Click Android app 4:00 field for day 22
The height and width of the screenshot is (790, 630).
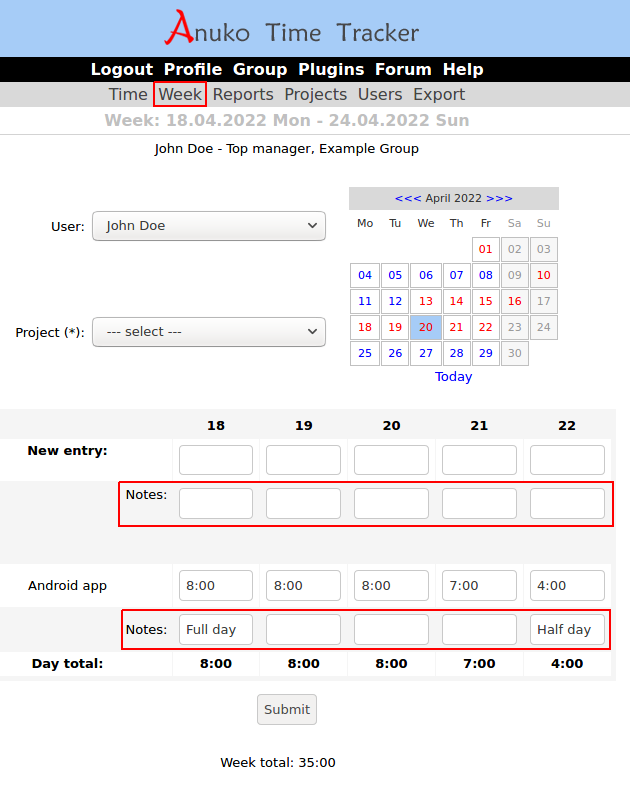click(x=567, y=585)
